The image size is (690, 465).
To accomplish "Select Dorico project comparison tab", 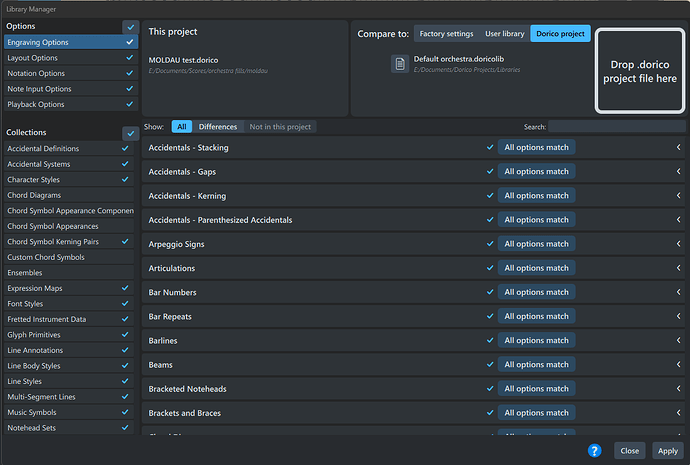I will [x=560, y=33].
